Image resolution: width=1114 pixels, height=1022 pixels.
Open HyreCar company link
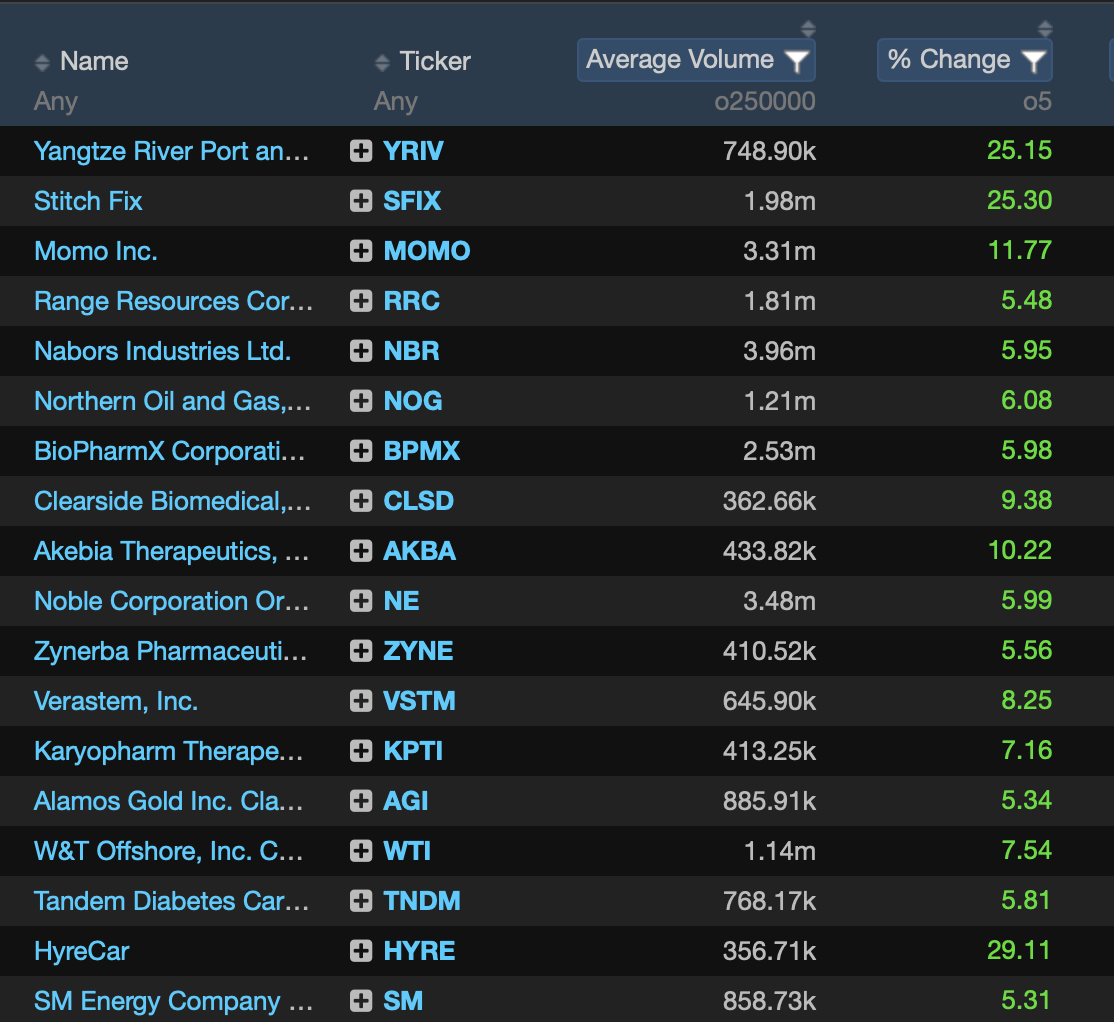coord(82,951)
